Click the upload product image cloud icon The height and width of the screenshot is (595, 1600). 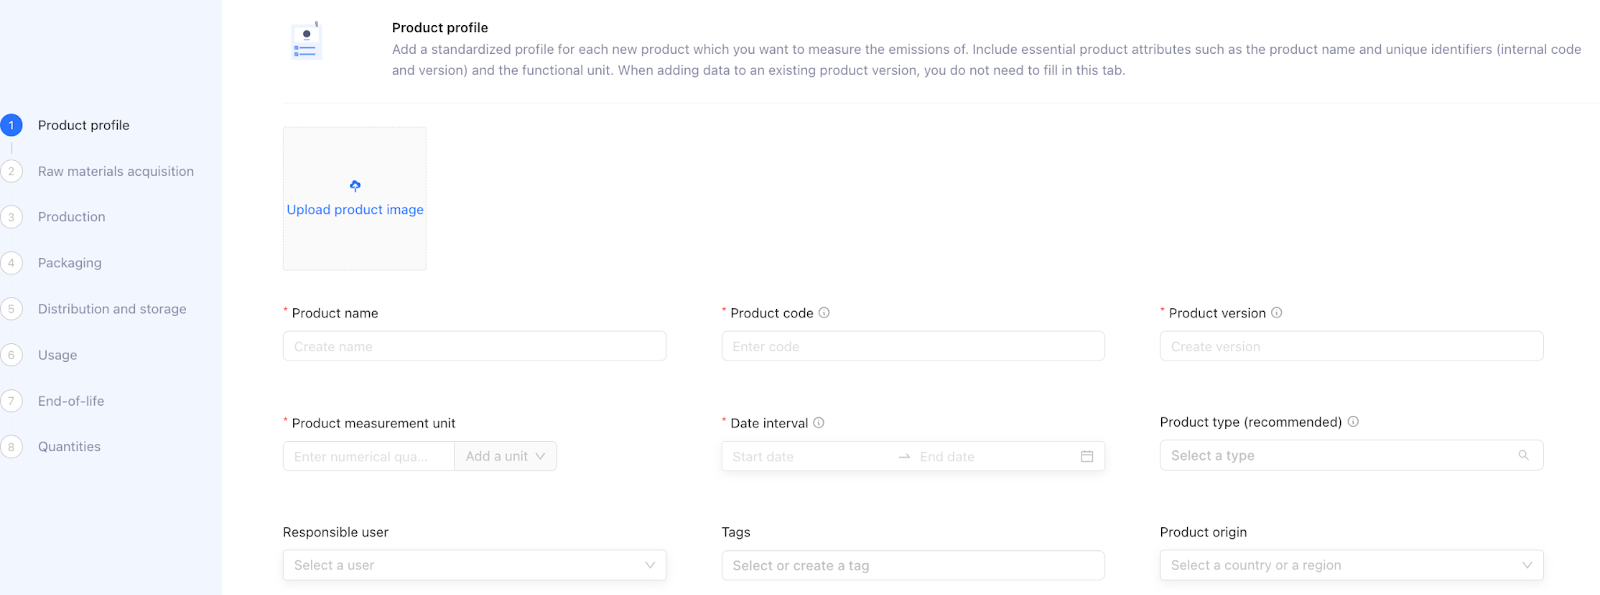click(x=355, y=186)
